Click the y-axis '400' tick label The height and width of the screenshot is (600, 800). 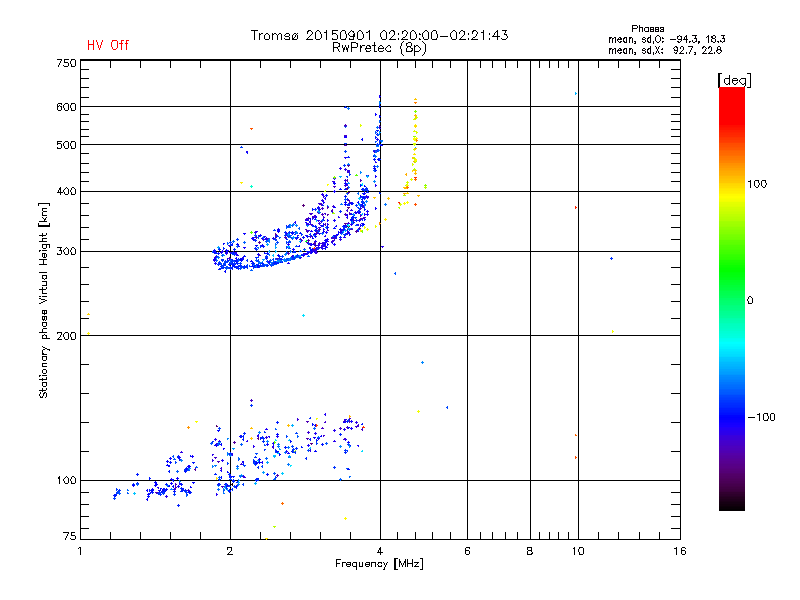click(66, 191)
